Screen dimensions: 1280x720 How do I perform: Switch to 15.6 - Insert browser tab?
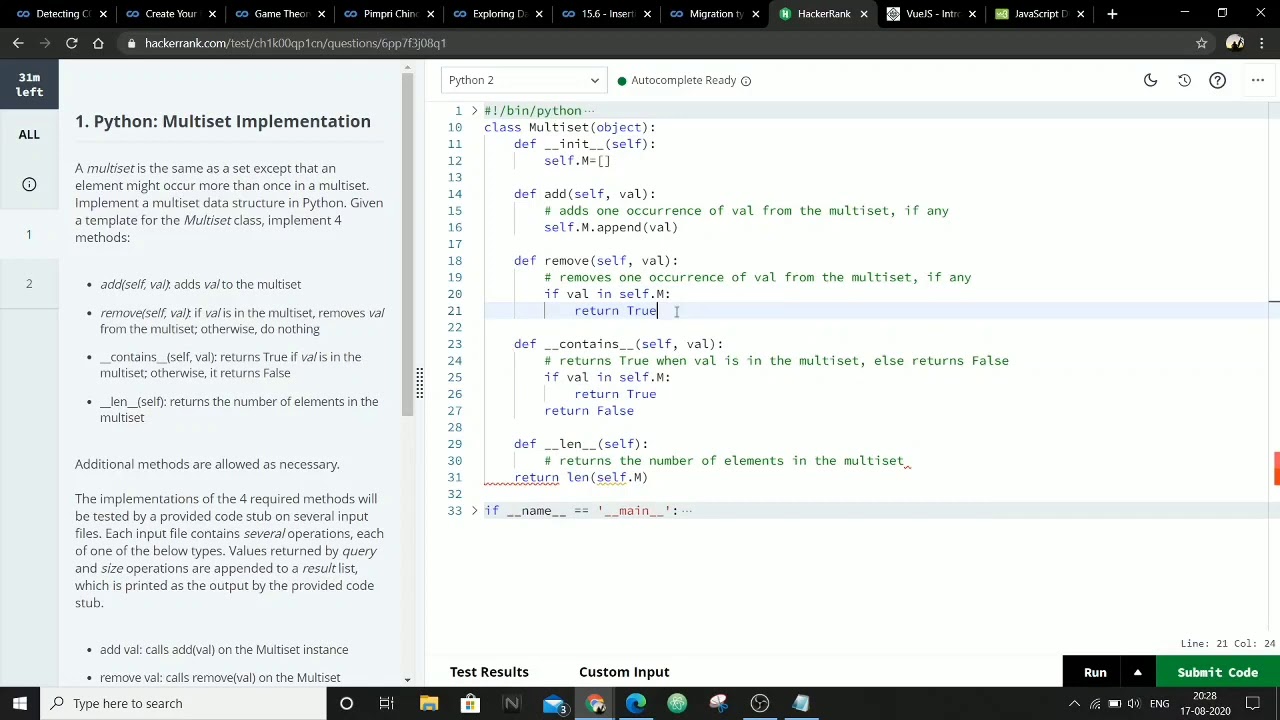point(607,14)
